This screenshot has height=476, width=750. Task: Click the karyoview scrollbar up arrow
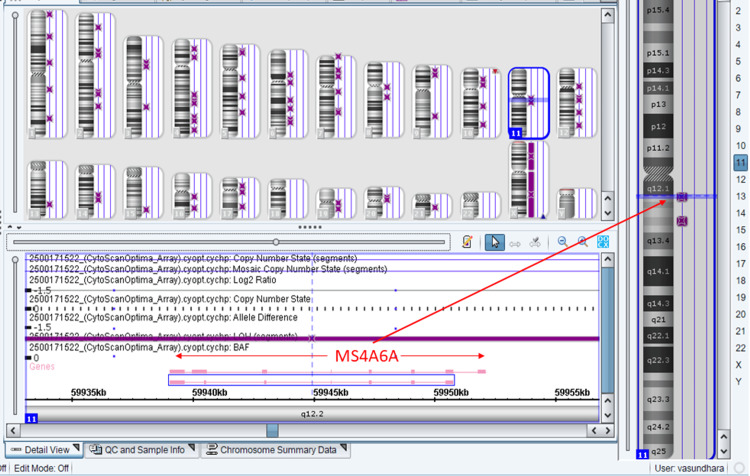[x=607, y=15]
